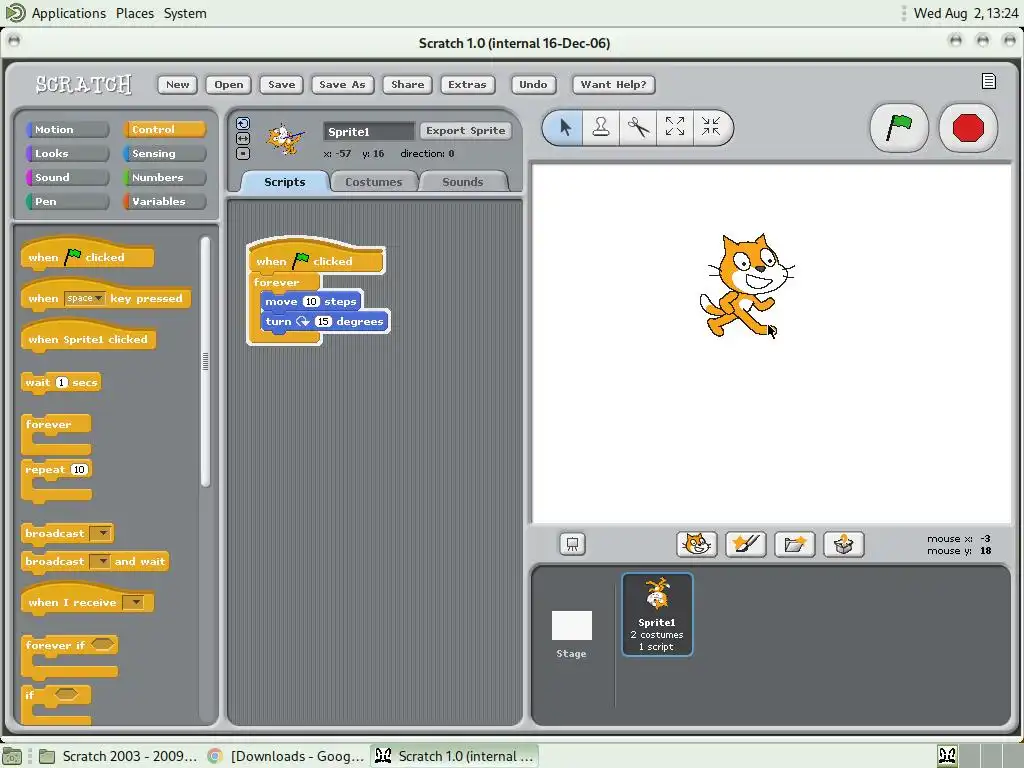The width and height of the screenshot is (1024, 768).
Task: Open sprite from file folder icon
Action: [795, 544]
